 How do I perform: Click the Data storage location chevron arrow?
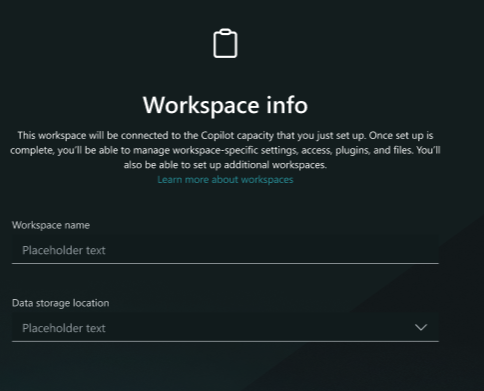coord(421,327)
